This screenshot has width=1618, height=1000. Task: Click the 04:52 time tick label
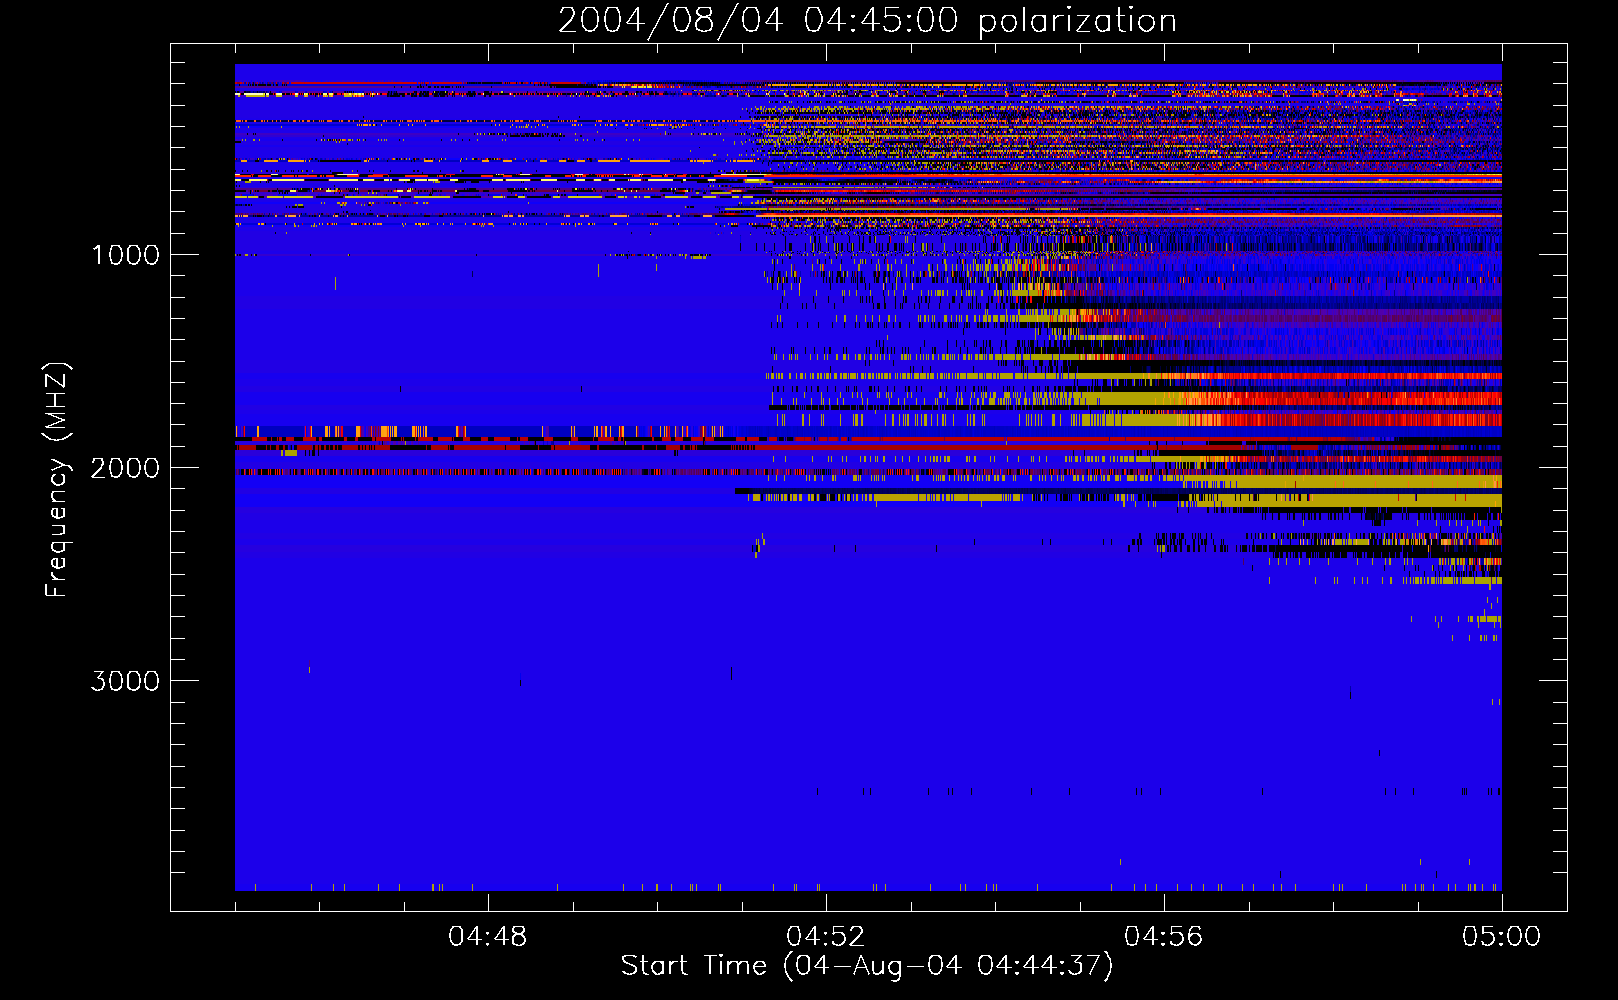pyautogui.click(x=826, y=937)
